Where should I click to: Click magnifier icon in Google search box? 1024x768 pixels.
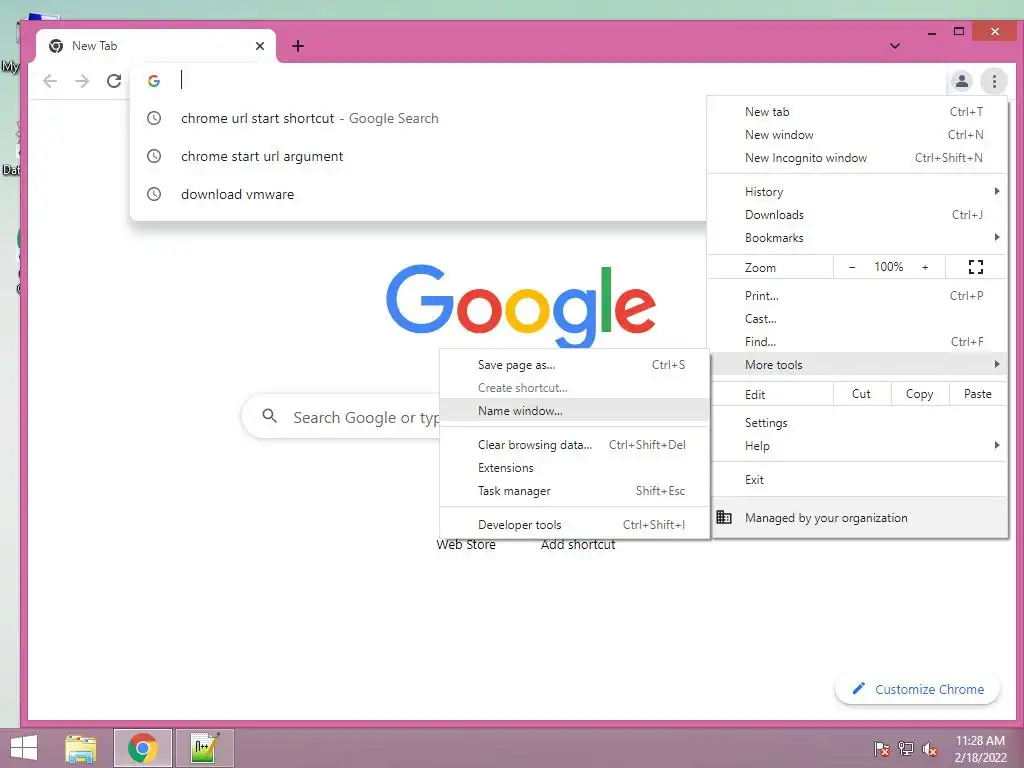[269, 415]
